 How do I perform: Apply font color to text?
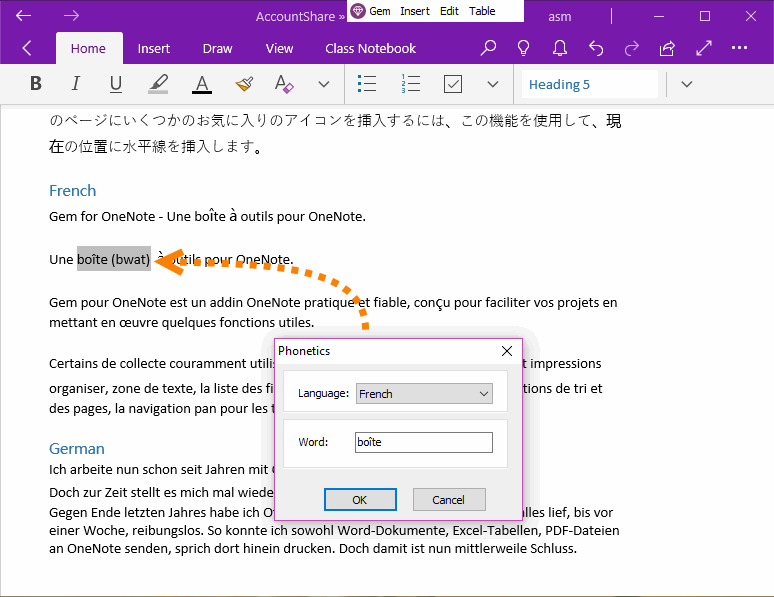pos(201,84)
